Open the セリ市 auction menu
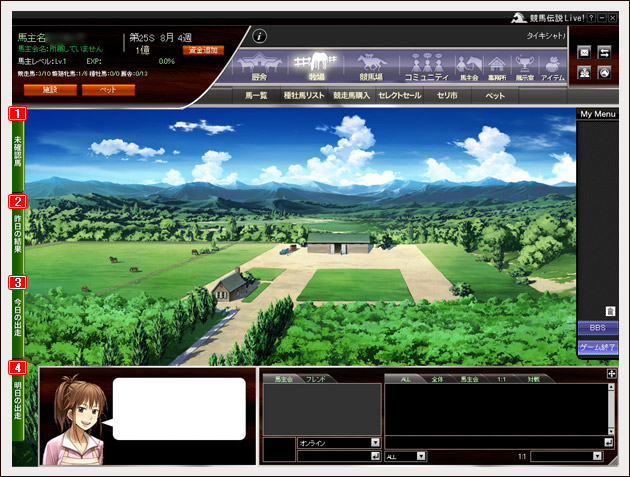 (x=447, y=96)
